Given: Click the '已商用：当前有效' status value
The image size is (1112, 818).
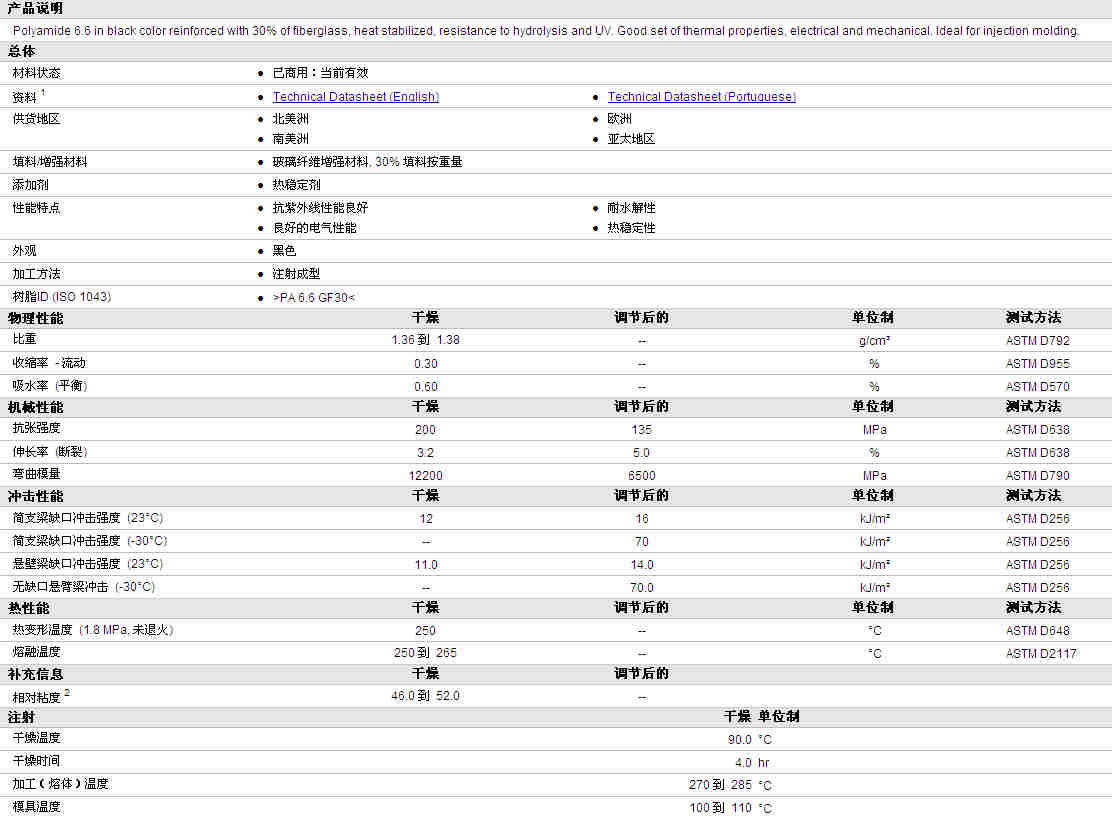Looking at the screenshot, I should (x=320, y=73).
